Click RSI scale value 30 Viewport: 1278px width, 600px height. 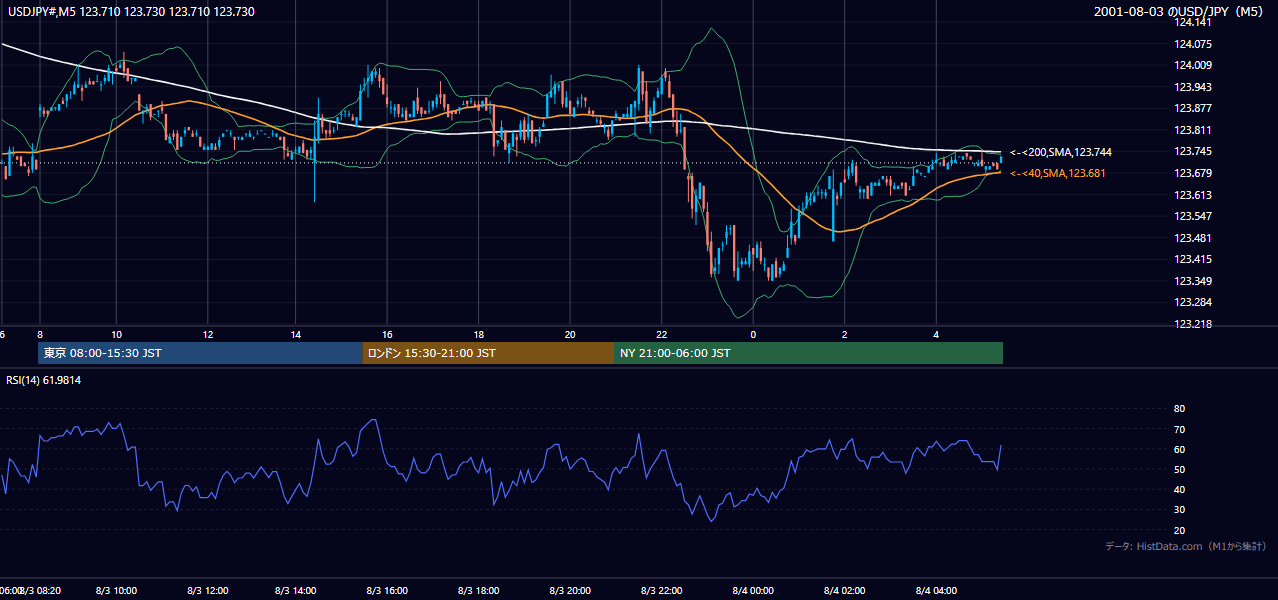(x=1179, y=510)
